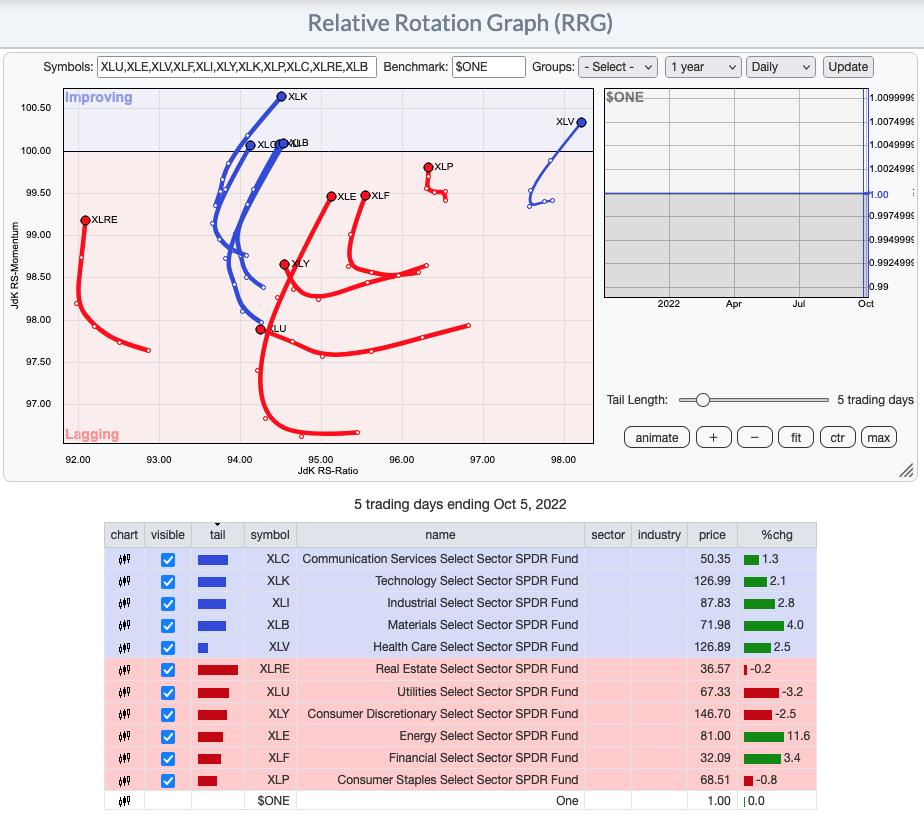Select the XLP point on the graph
Viewport: 924px width, 815px height.
(x=428, y=167)
